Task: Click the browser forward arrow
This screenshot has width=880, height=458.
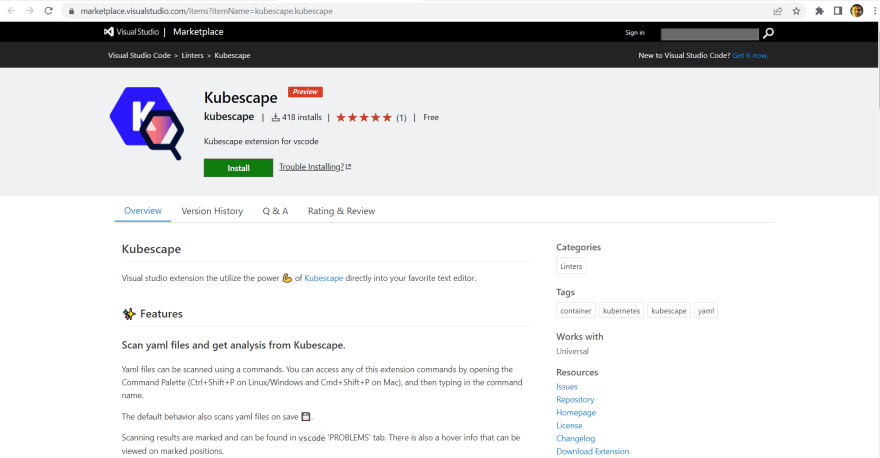Action: [x=30, y=11]
